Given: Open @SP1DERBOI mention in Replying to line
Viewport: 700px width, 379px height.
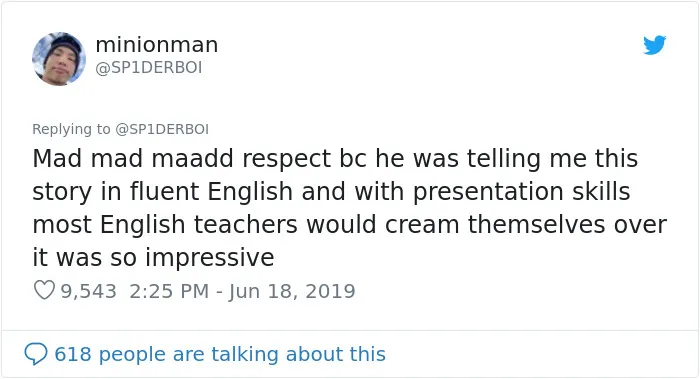Looking at the screenshot, I should pyautogui.click(x=162, y=129).
